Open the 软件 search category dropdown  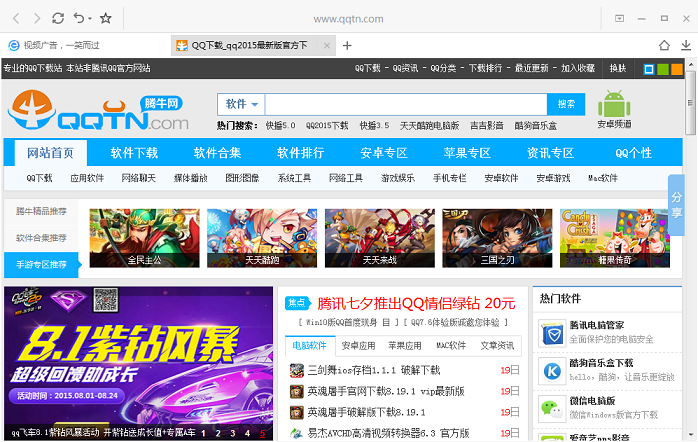241,104
